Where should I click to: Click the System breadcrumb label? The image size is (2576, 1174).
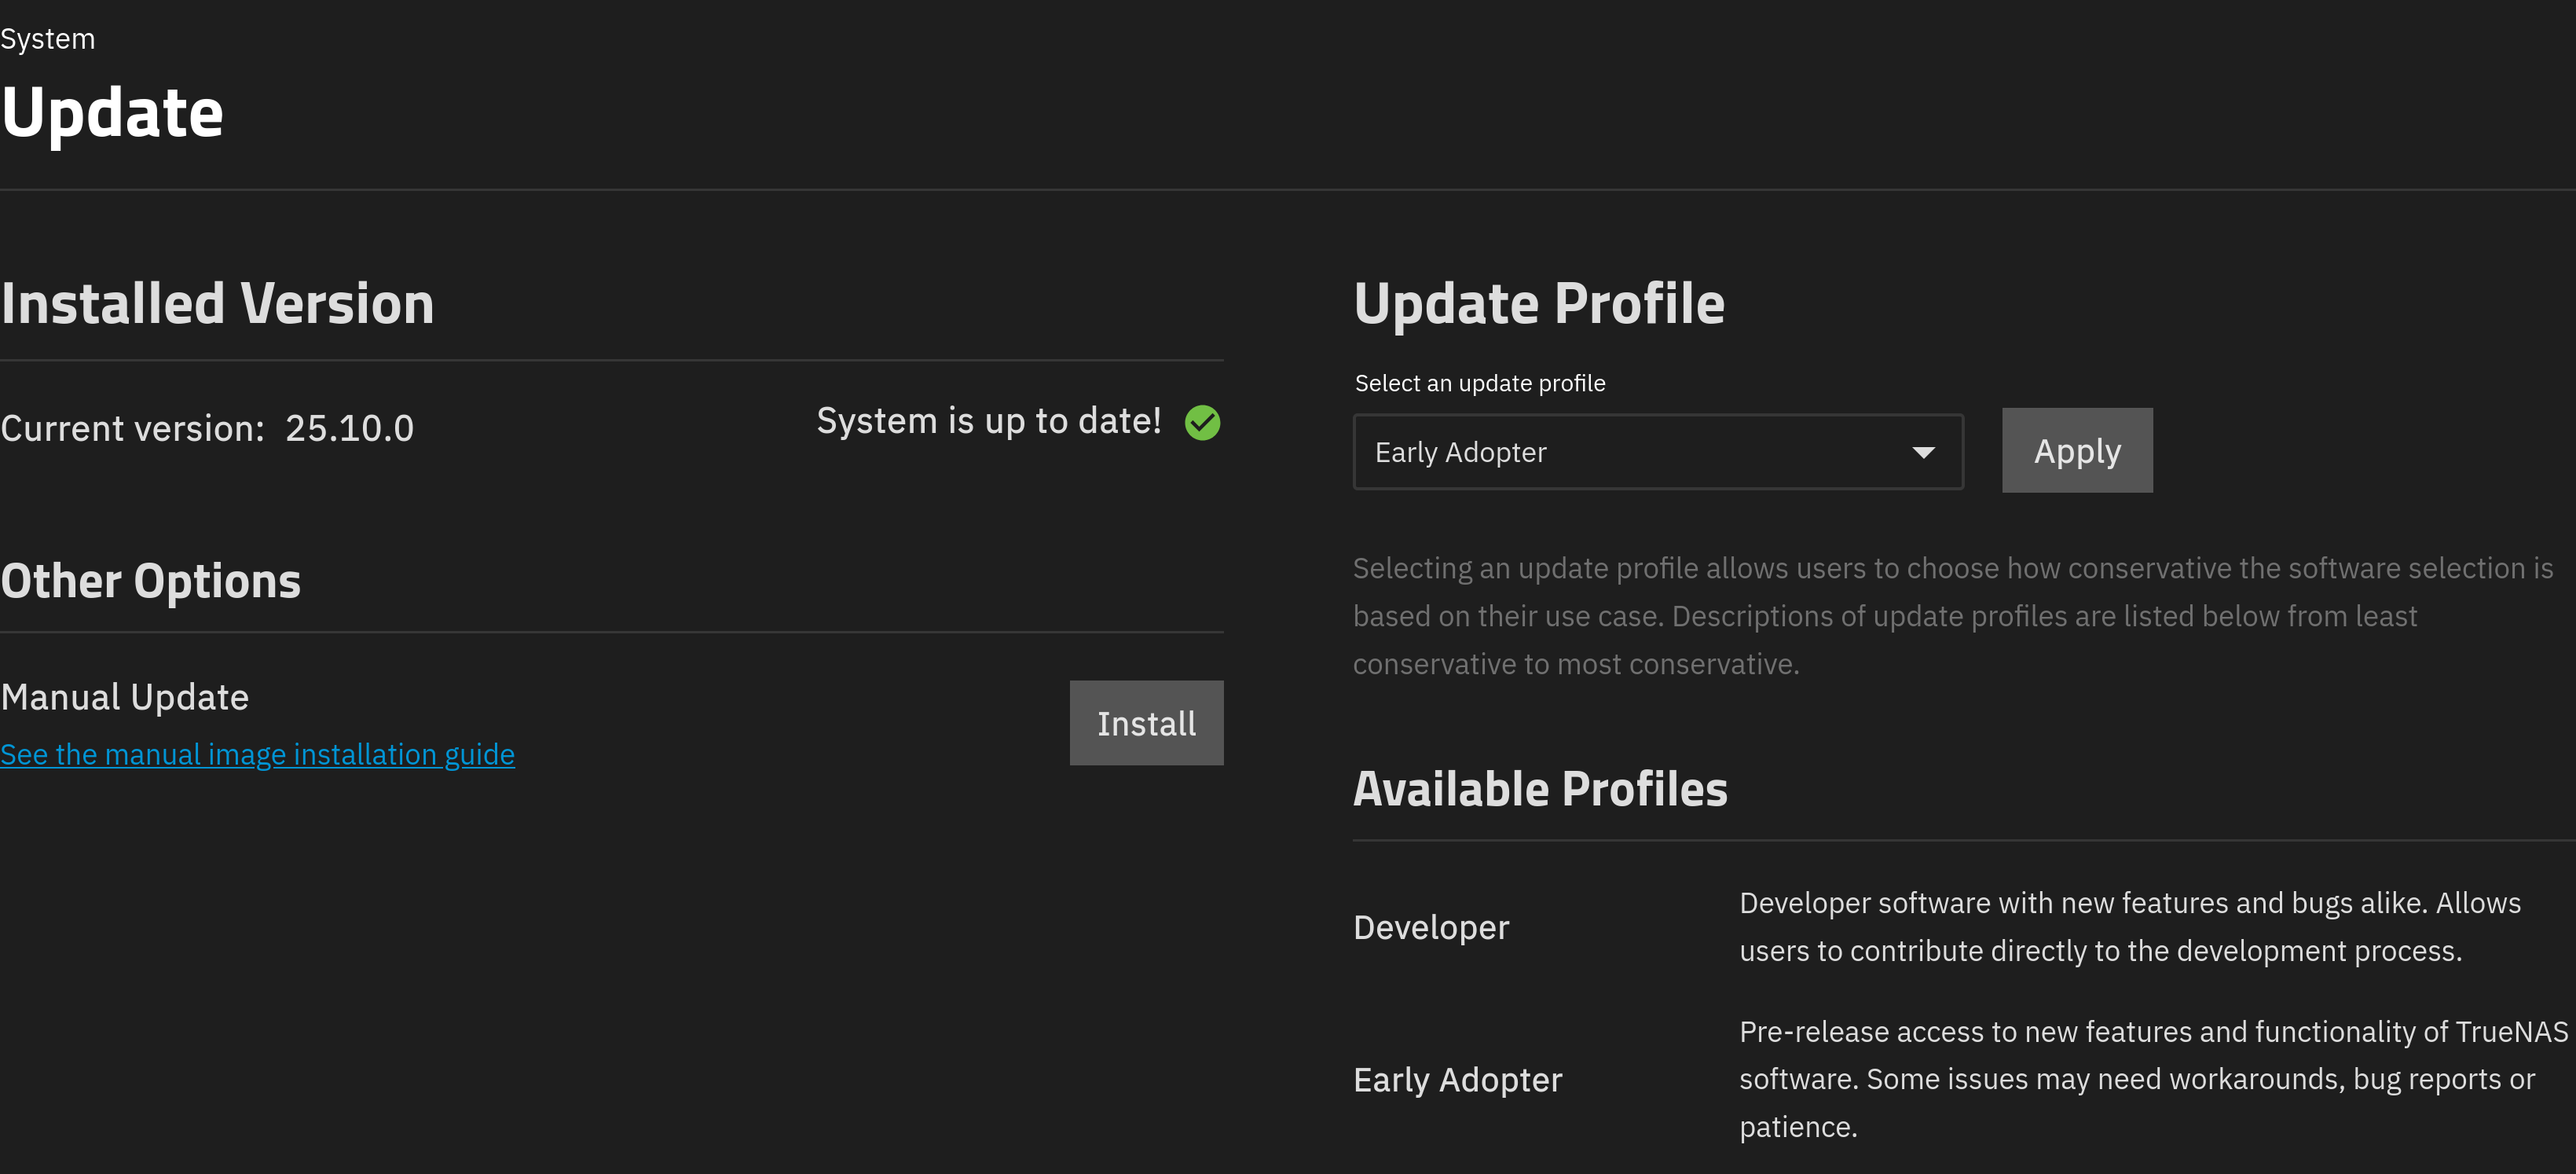tap(48, 39)
